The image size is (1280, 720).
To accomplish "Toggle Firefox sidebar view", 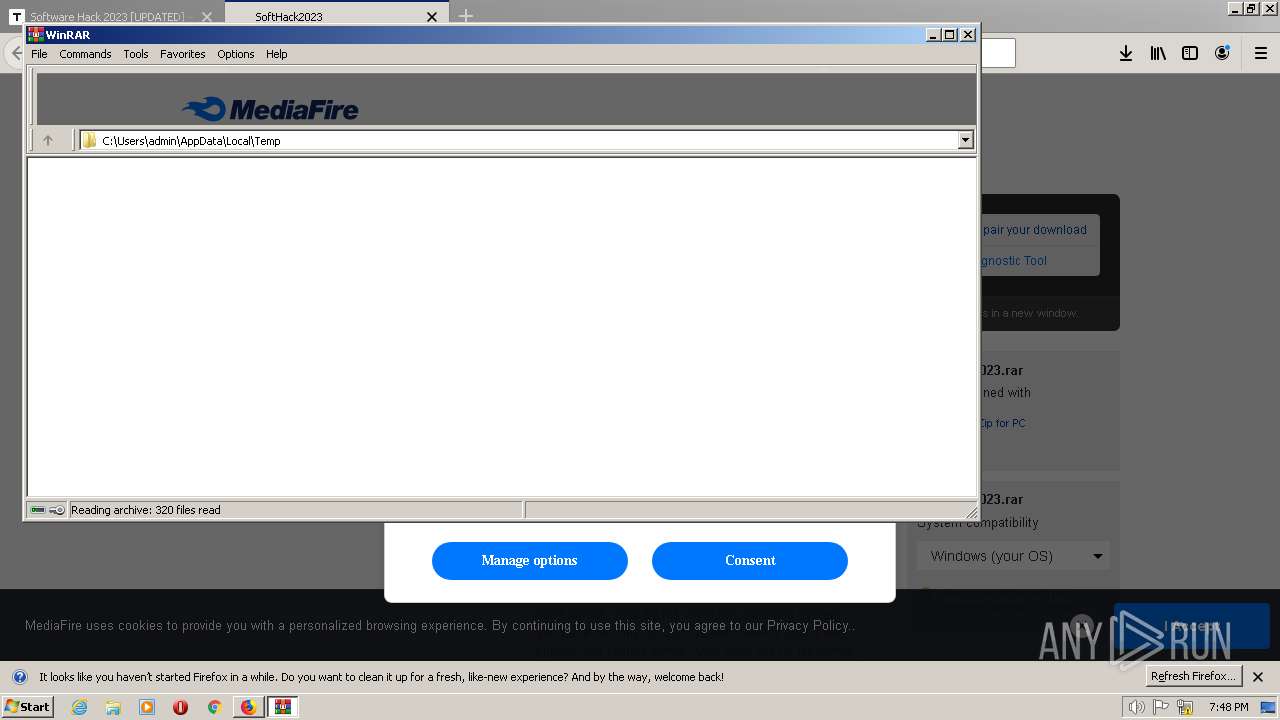I will [1190, 53].
